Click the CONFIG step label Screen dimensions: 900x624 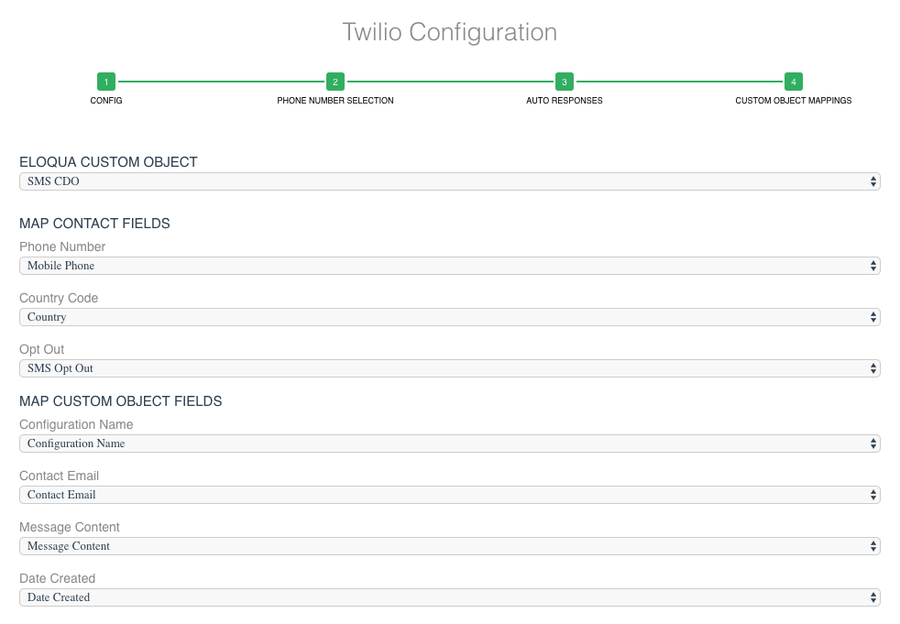coord(106,100)
